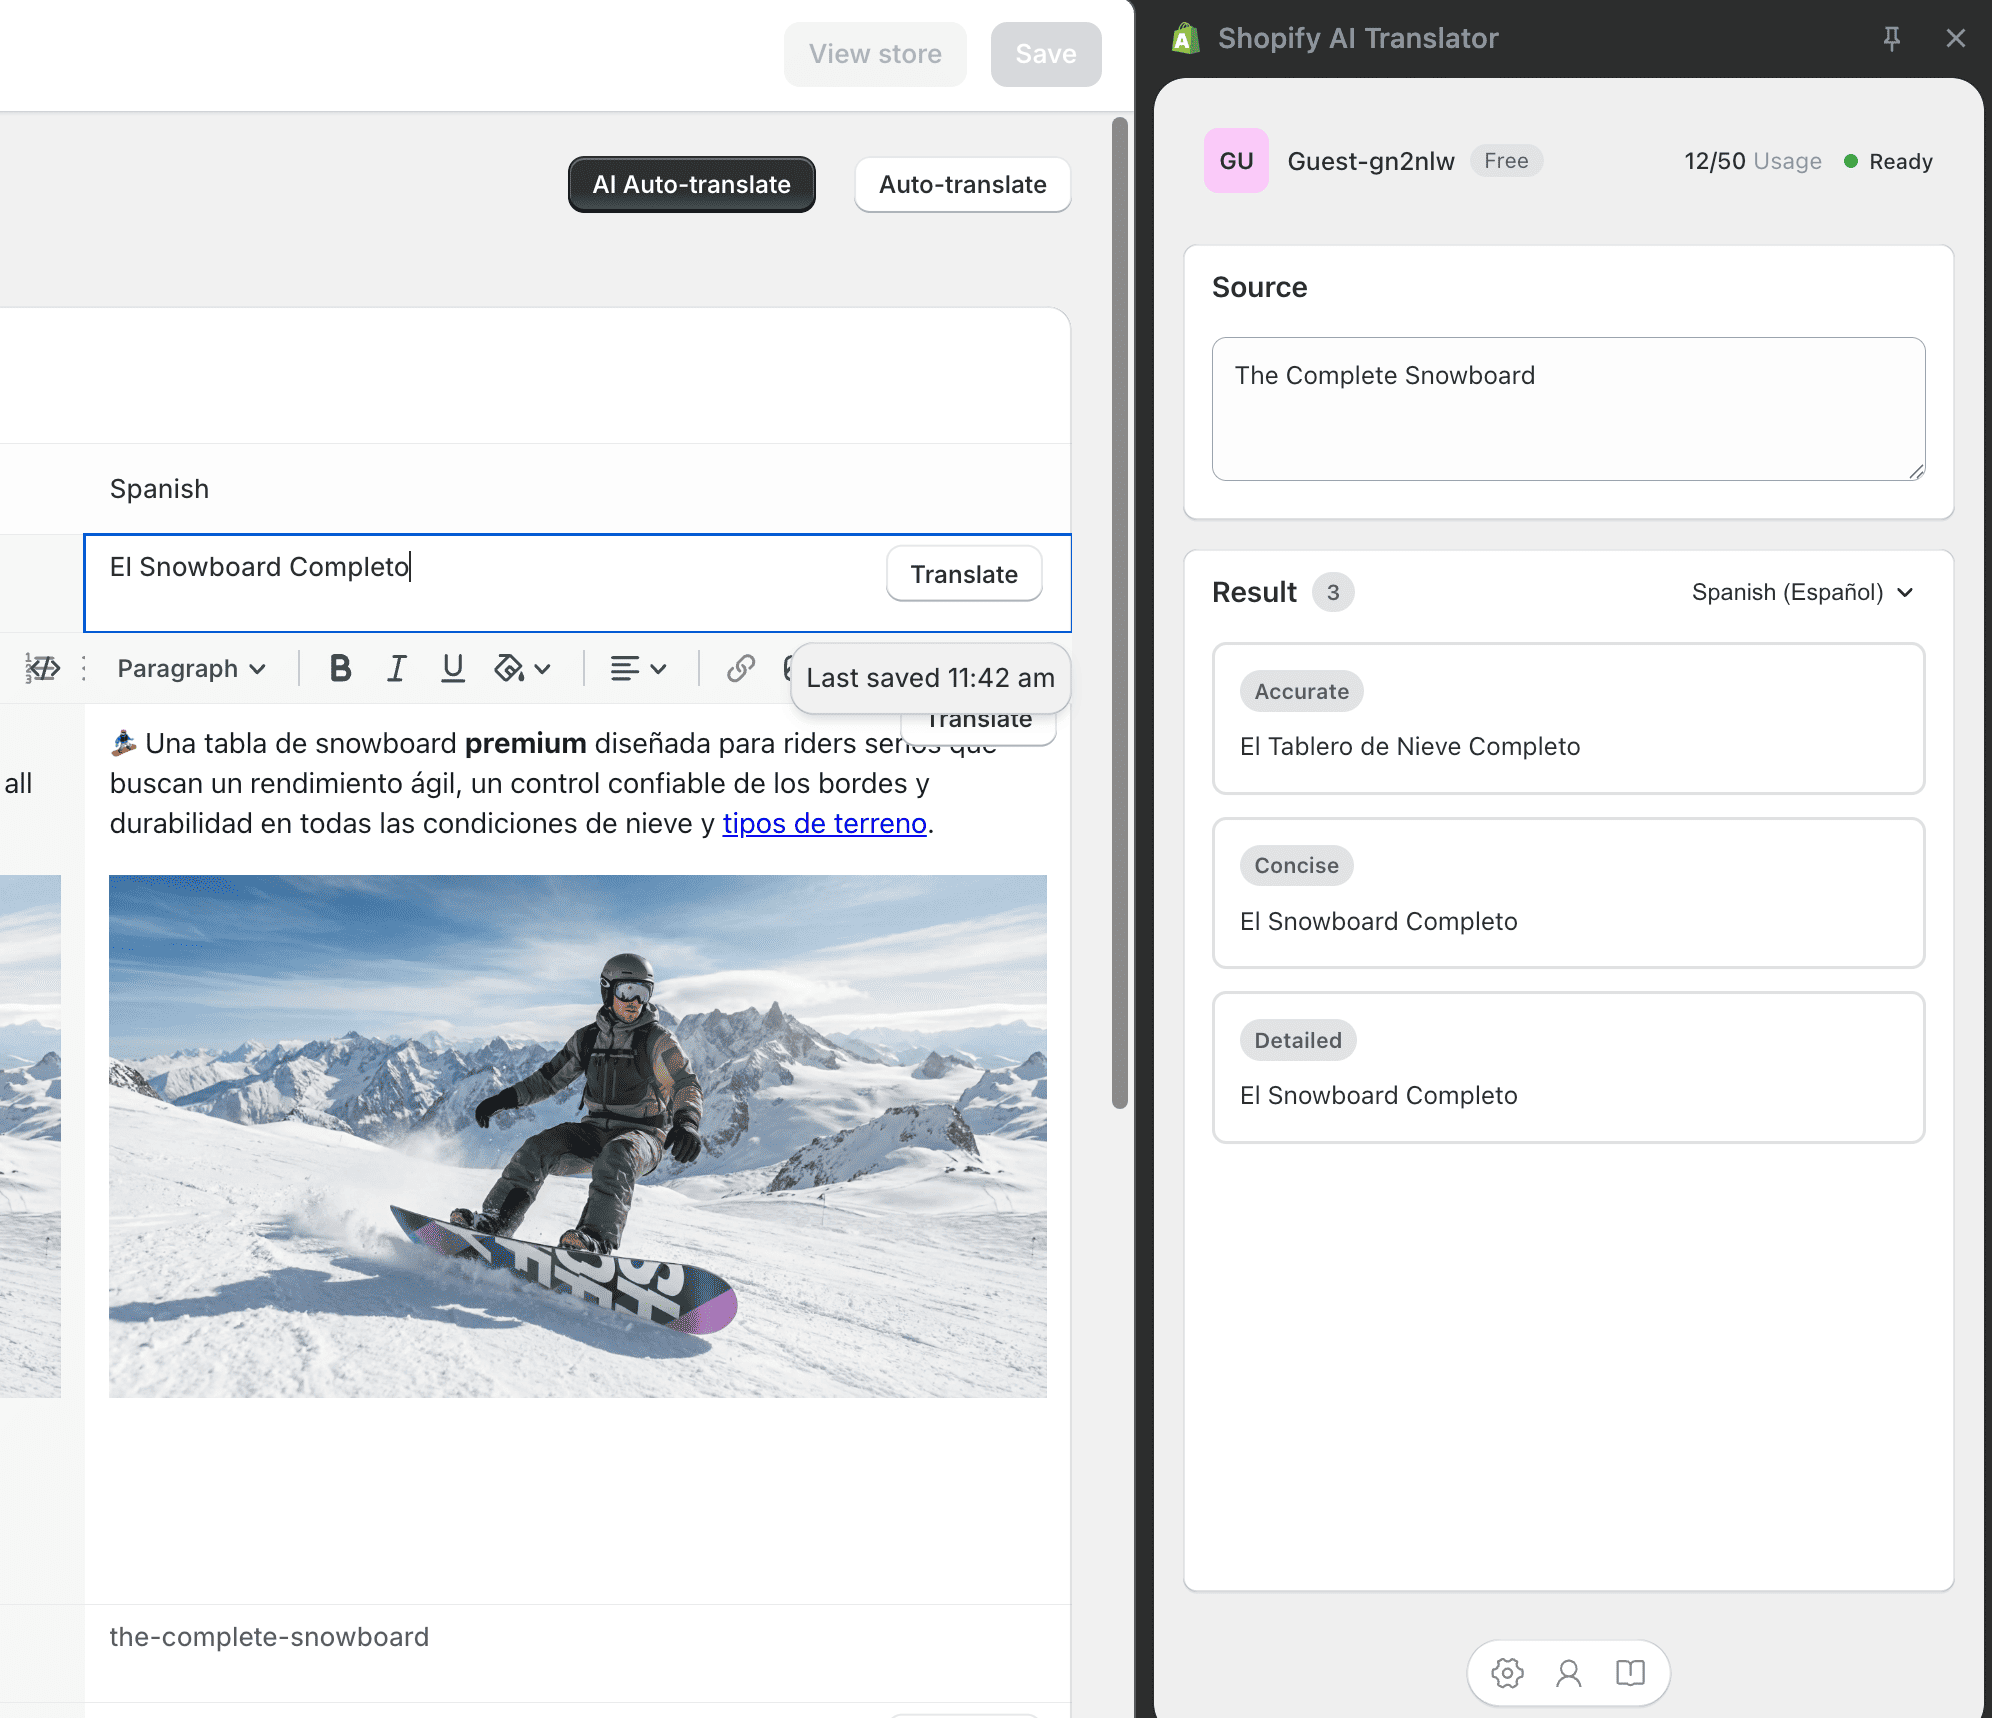Open the tipos de terreno link

click(824, 823)
